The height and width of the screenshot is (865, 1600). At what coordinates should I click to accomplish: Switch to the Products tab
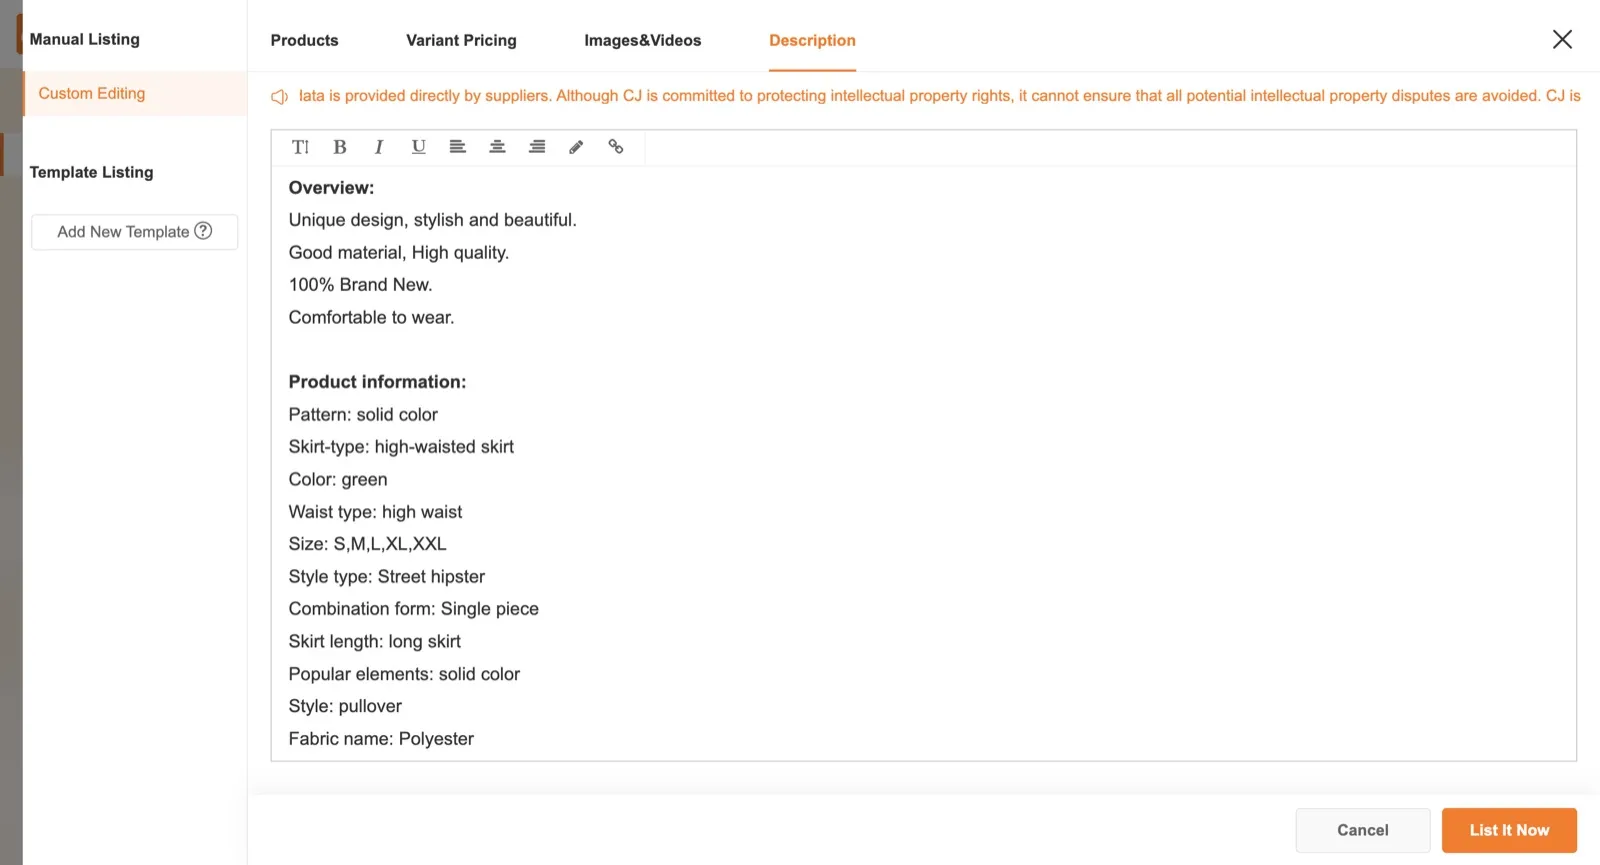[304, 40]
